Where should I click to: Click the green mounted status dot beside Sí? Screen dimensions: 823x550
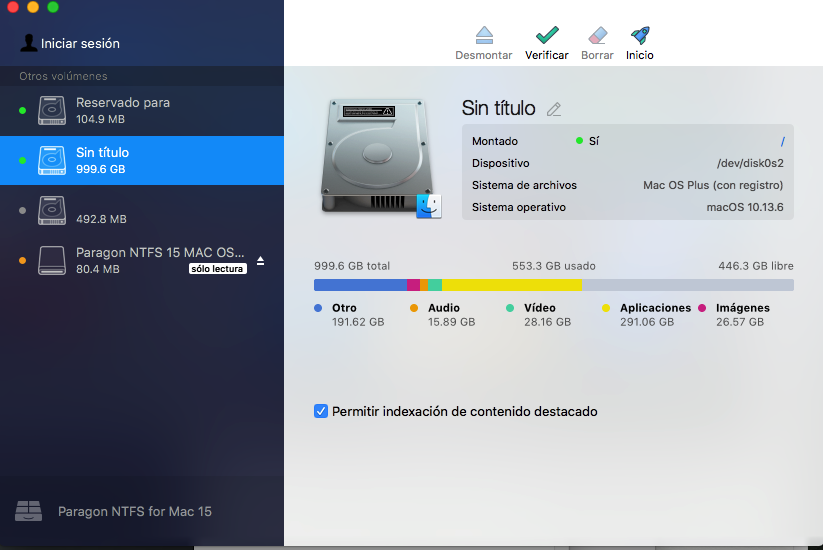tap(579, 141)
